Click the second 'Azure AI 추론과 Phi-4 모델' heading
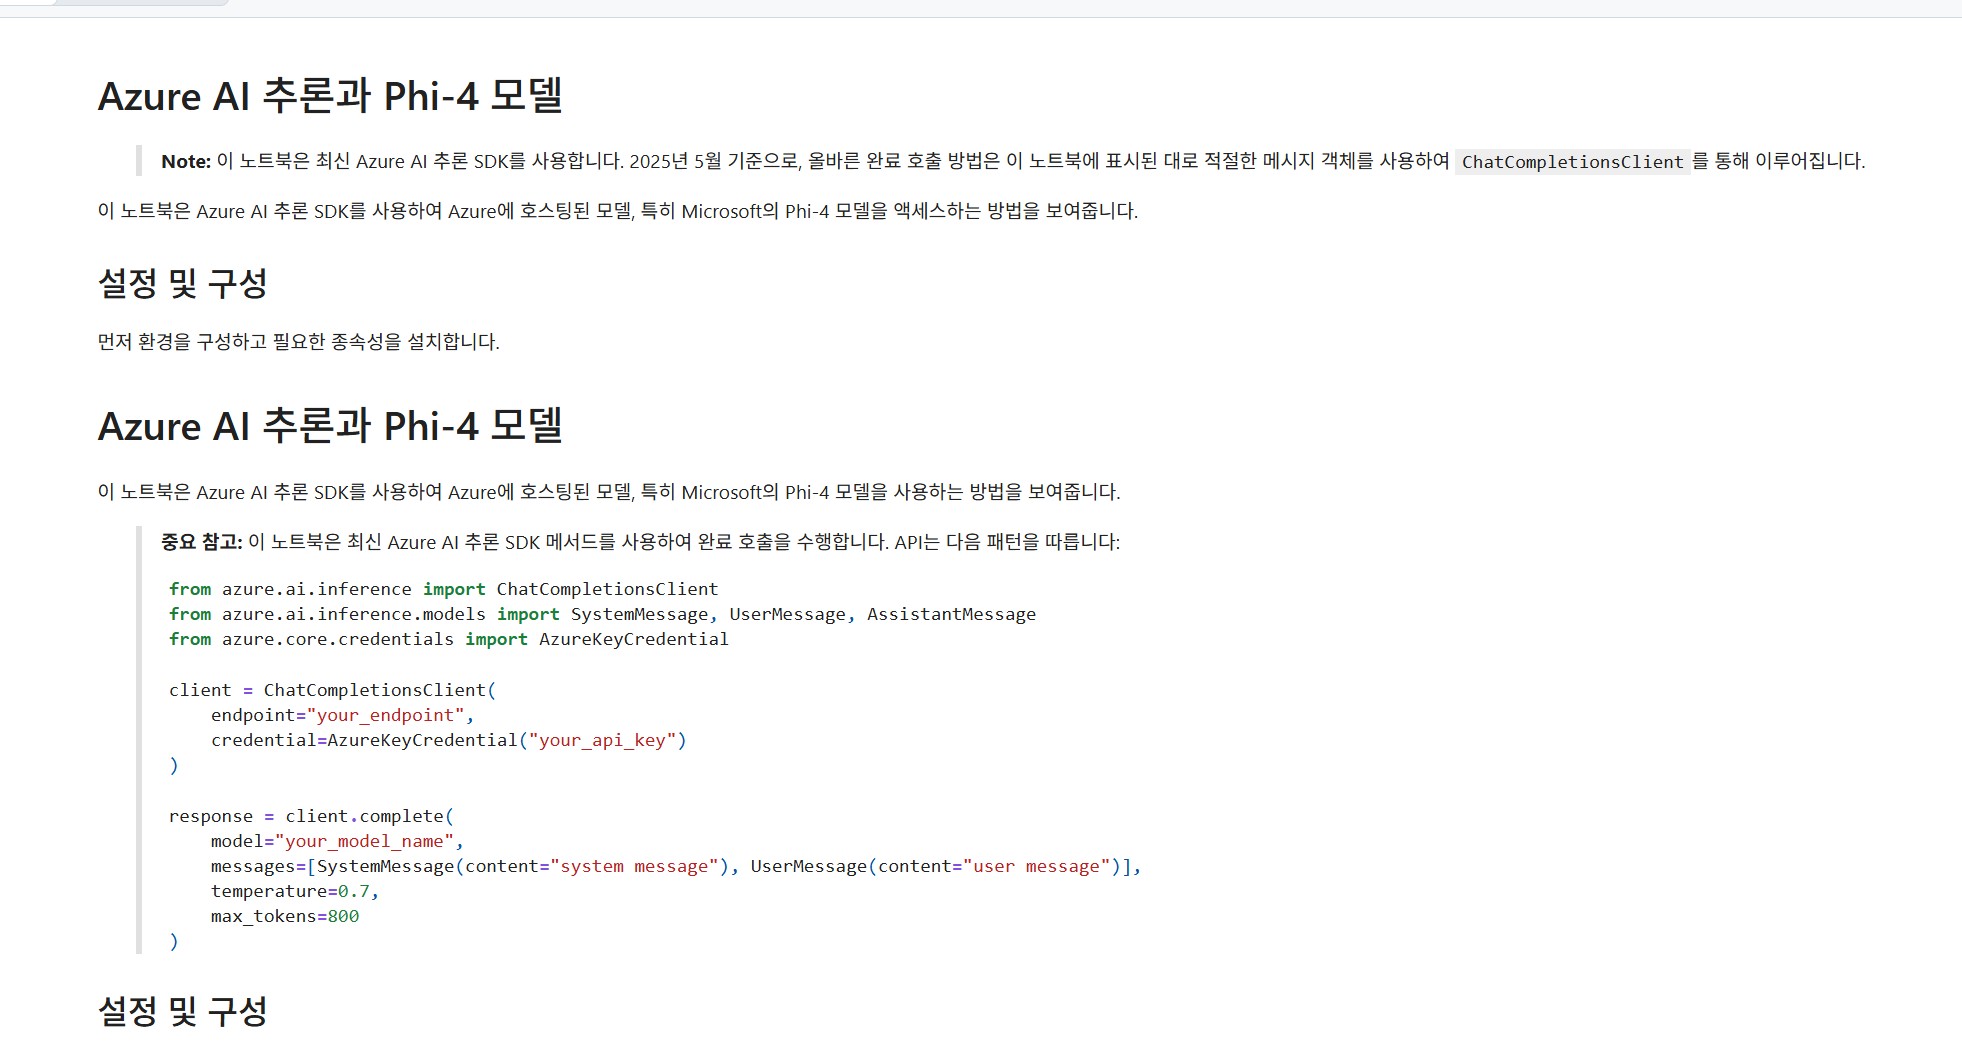 [x=330, y=426]
